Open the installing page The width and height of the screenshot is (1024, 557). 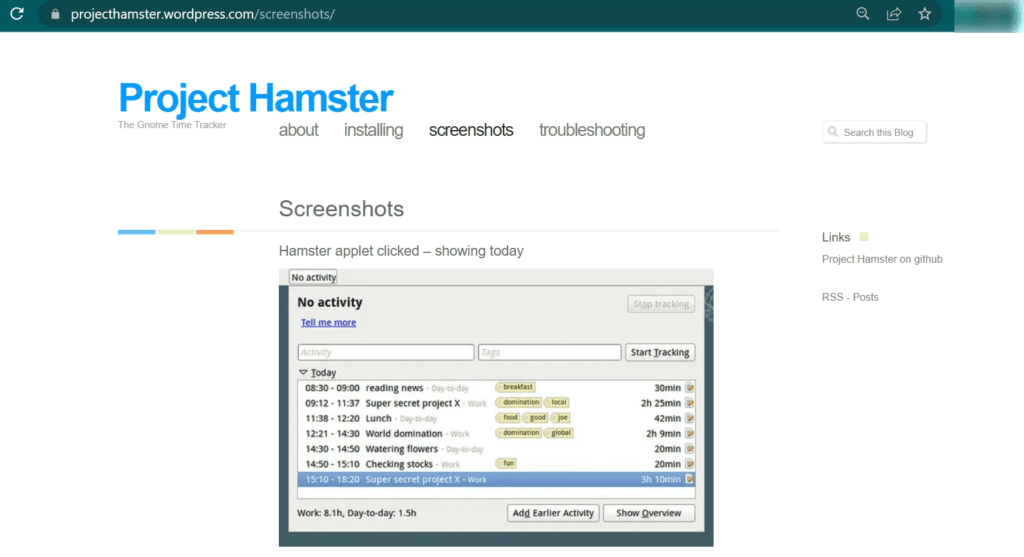(x=374, y=130)
